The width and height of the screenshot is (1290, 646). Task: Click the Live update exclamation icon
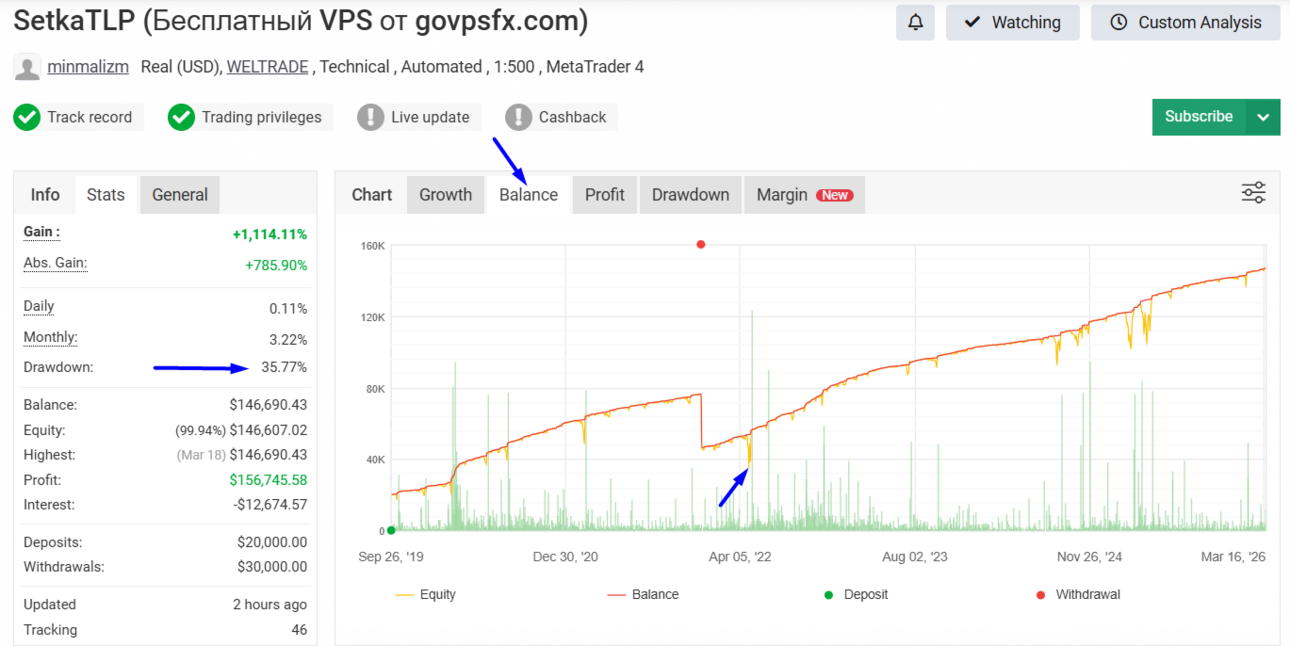(x=370, y=117)
